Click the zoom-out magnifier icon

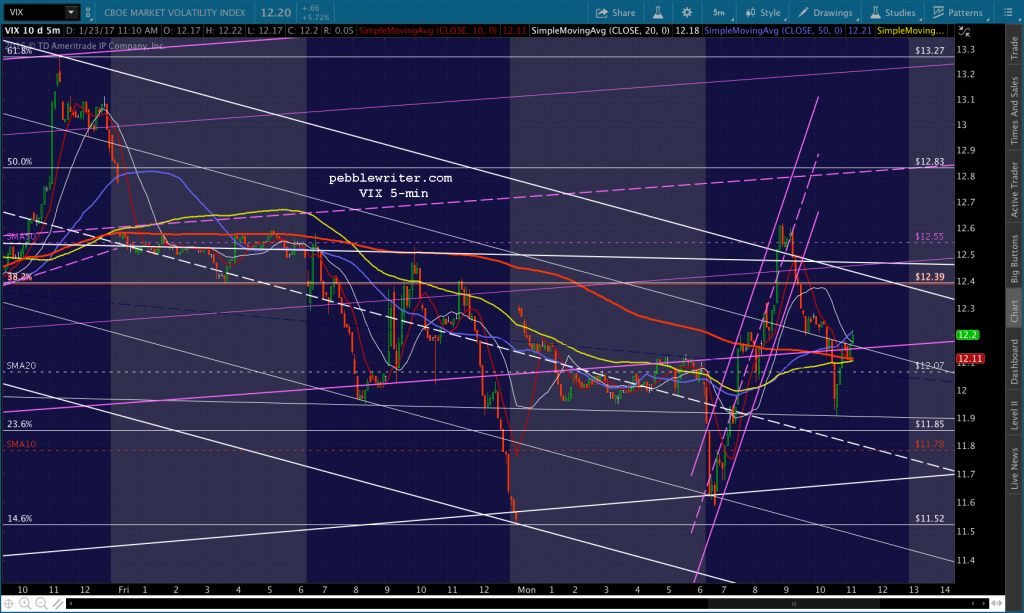[40, 604]
